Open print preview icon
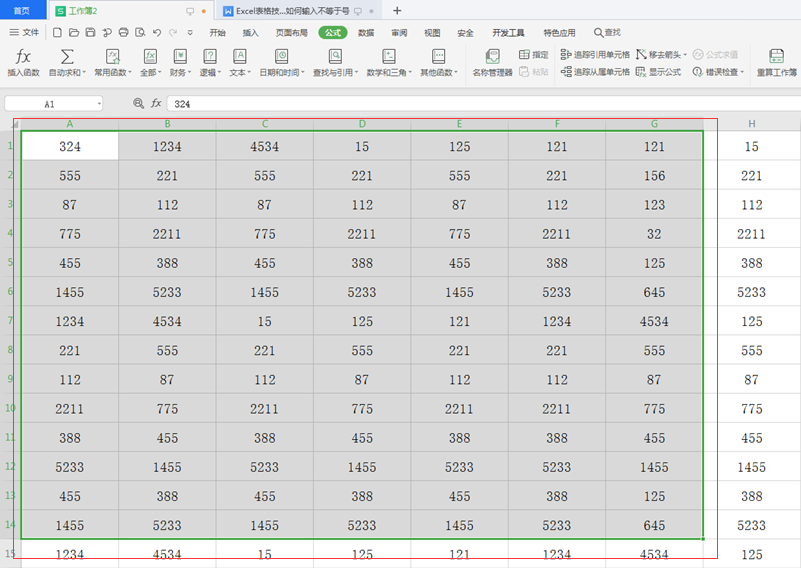This screenshot has height=568, width=801. 140,33
